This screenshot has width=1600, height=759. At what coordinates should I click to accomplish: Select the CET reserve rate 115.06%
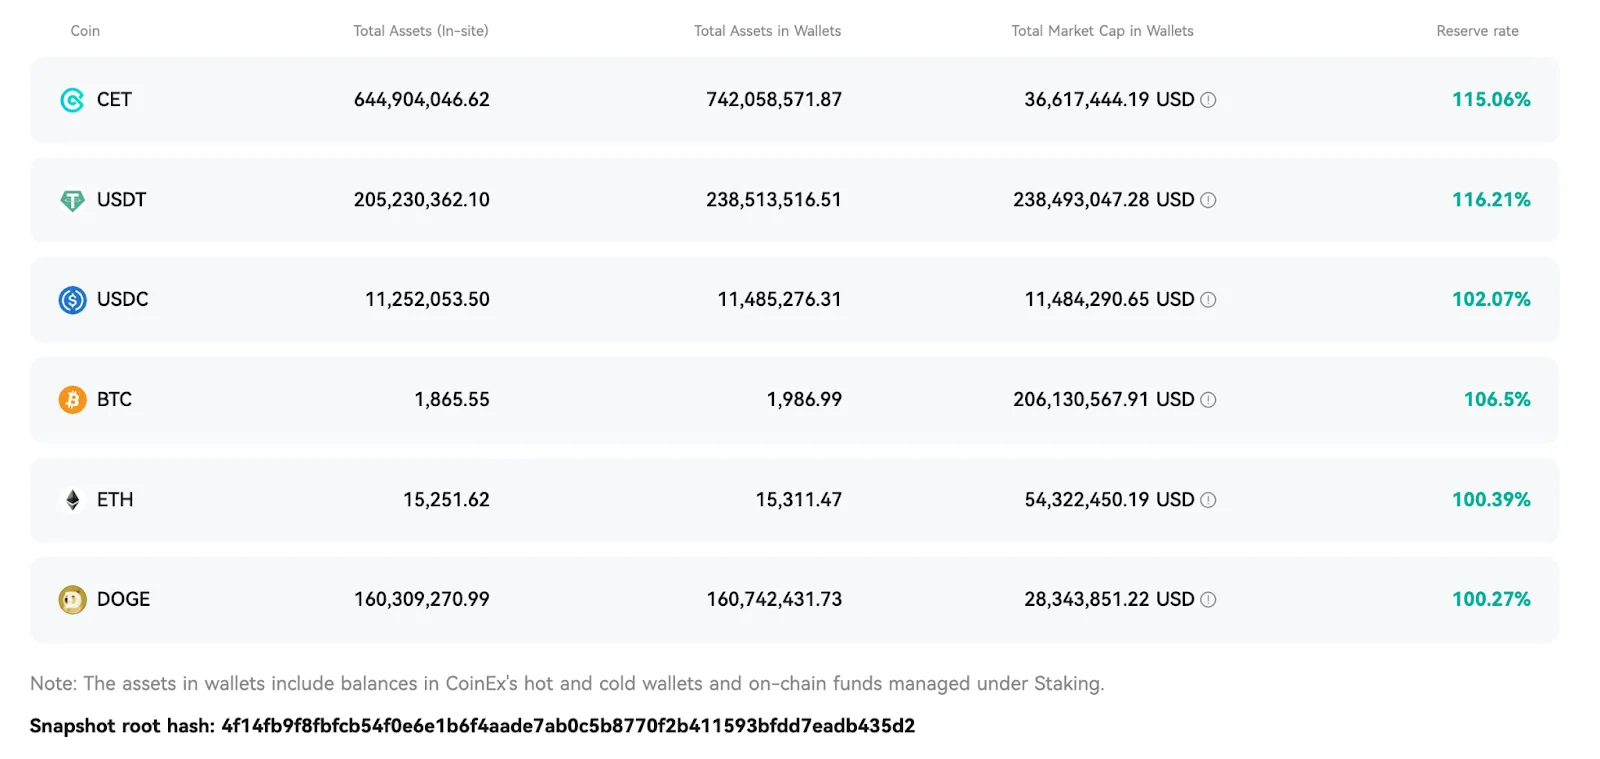(1491, 100)
